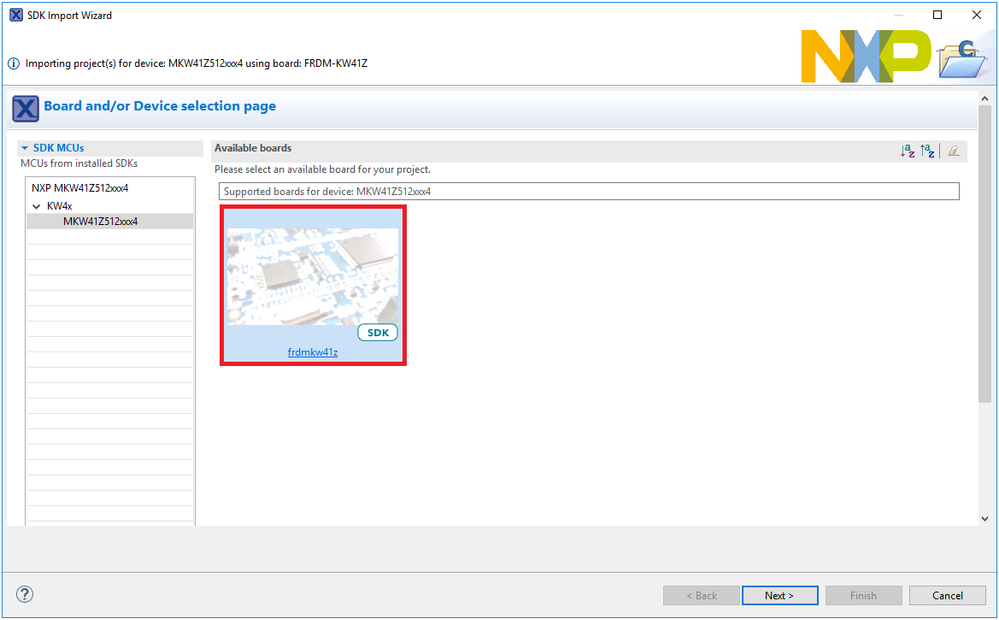The image size is (999, 620).
Task: Click the page scroll down arrow
Action: [985, 519]
